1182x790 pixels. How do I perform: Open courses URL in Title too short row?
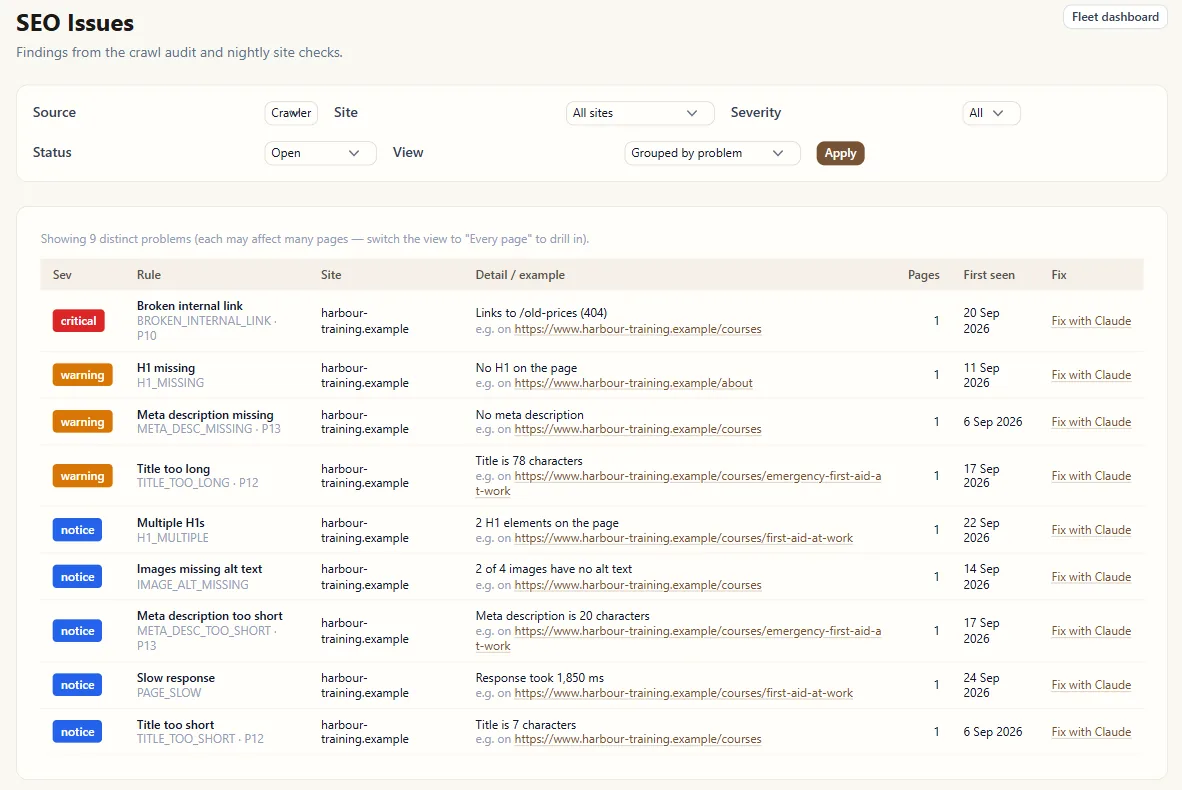pos(638,739)
